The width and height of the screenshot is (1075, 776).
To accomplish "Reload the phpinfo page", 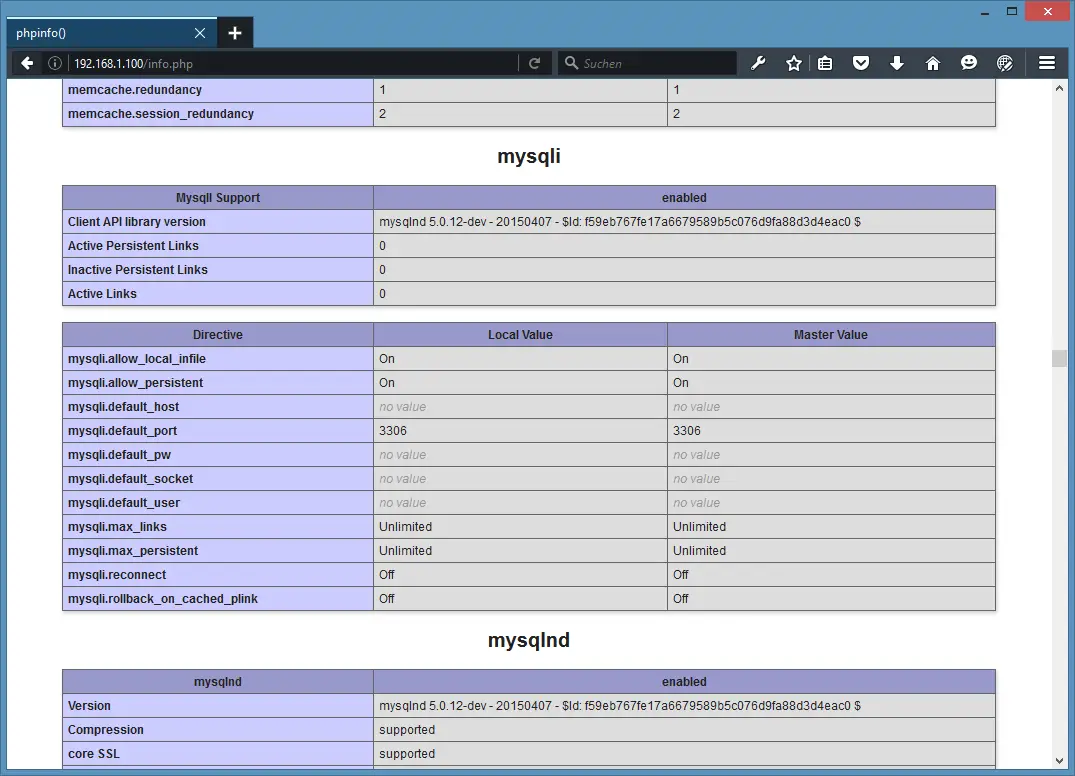I will coord(535,63).
